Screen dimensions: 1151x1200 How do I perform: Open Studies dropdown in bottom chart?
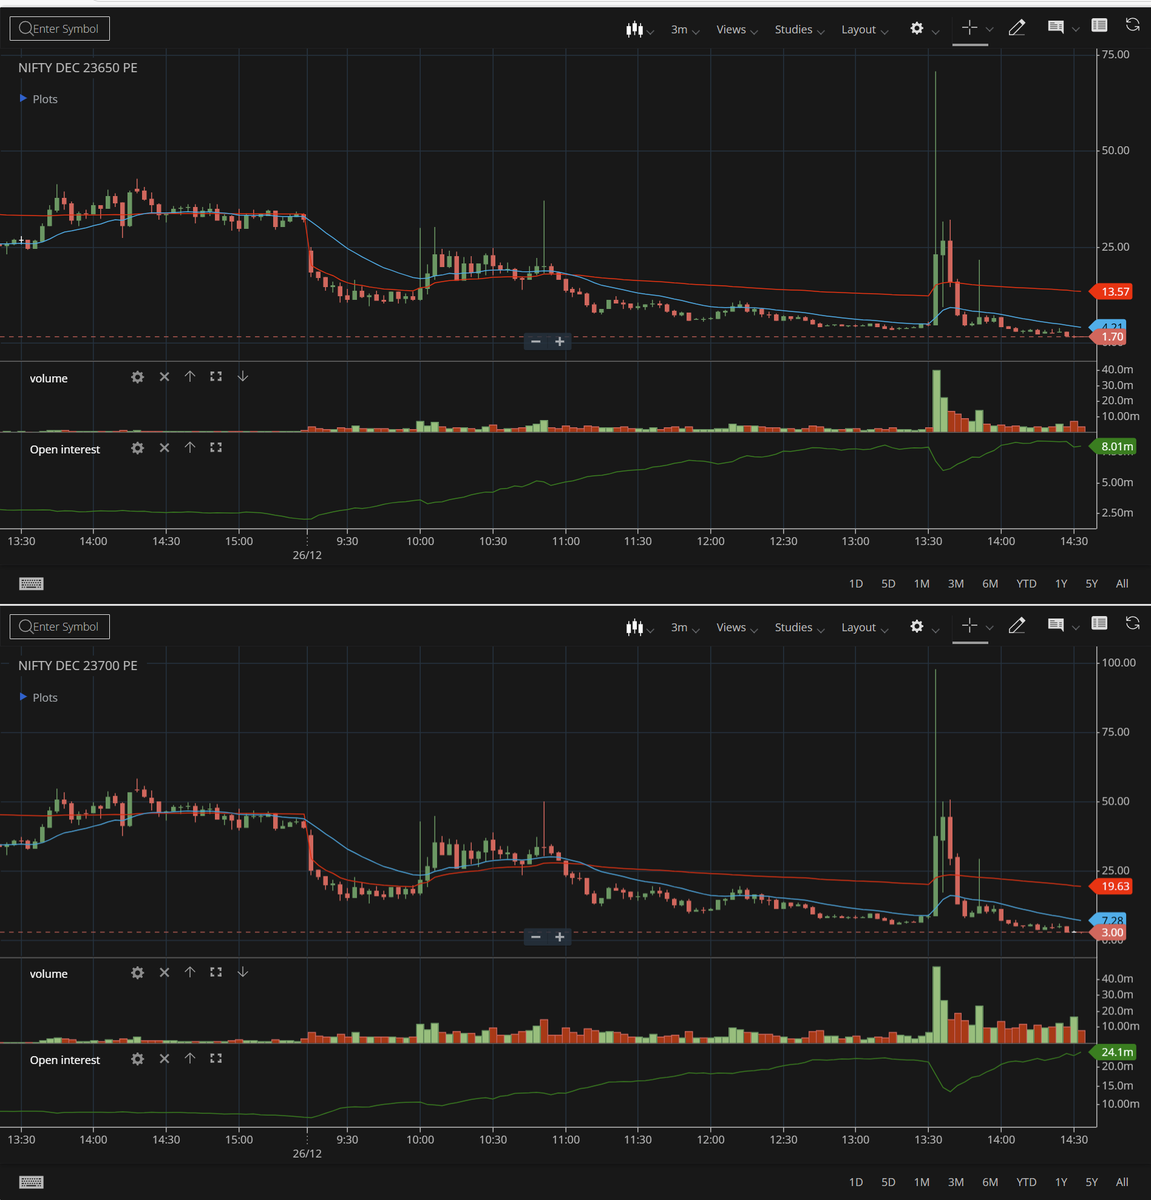coord(799,628)
